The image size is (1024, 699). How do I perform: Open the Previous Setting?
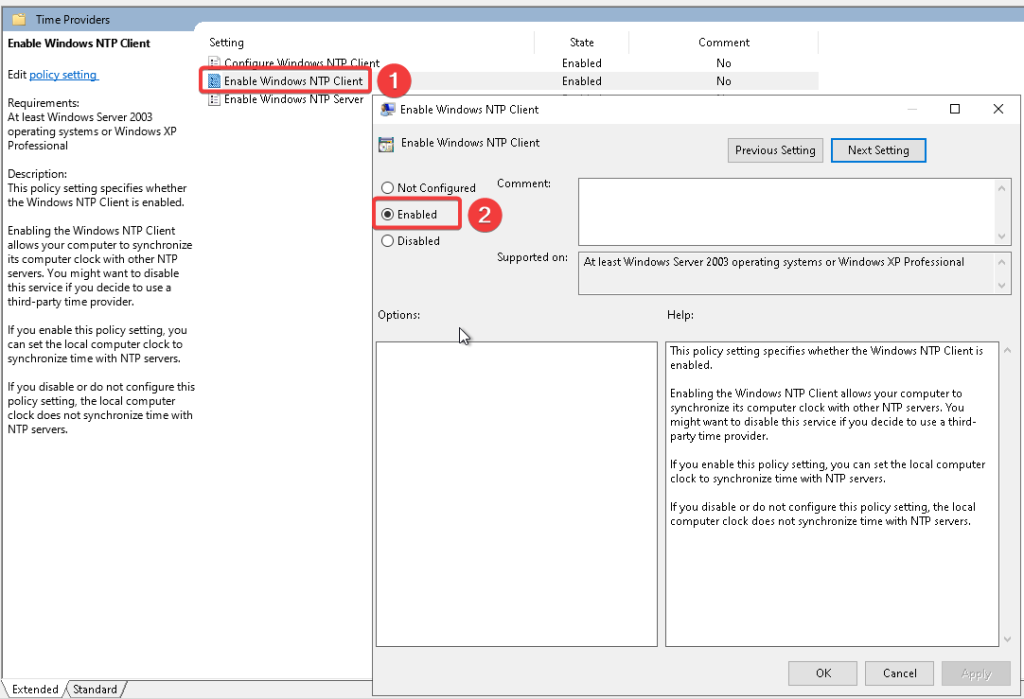[775, 150]
